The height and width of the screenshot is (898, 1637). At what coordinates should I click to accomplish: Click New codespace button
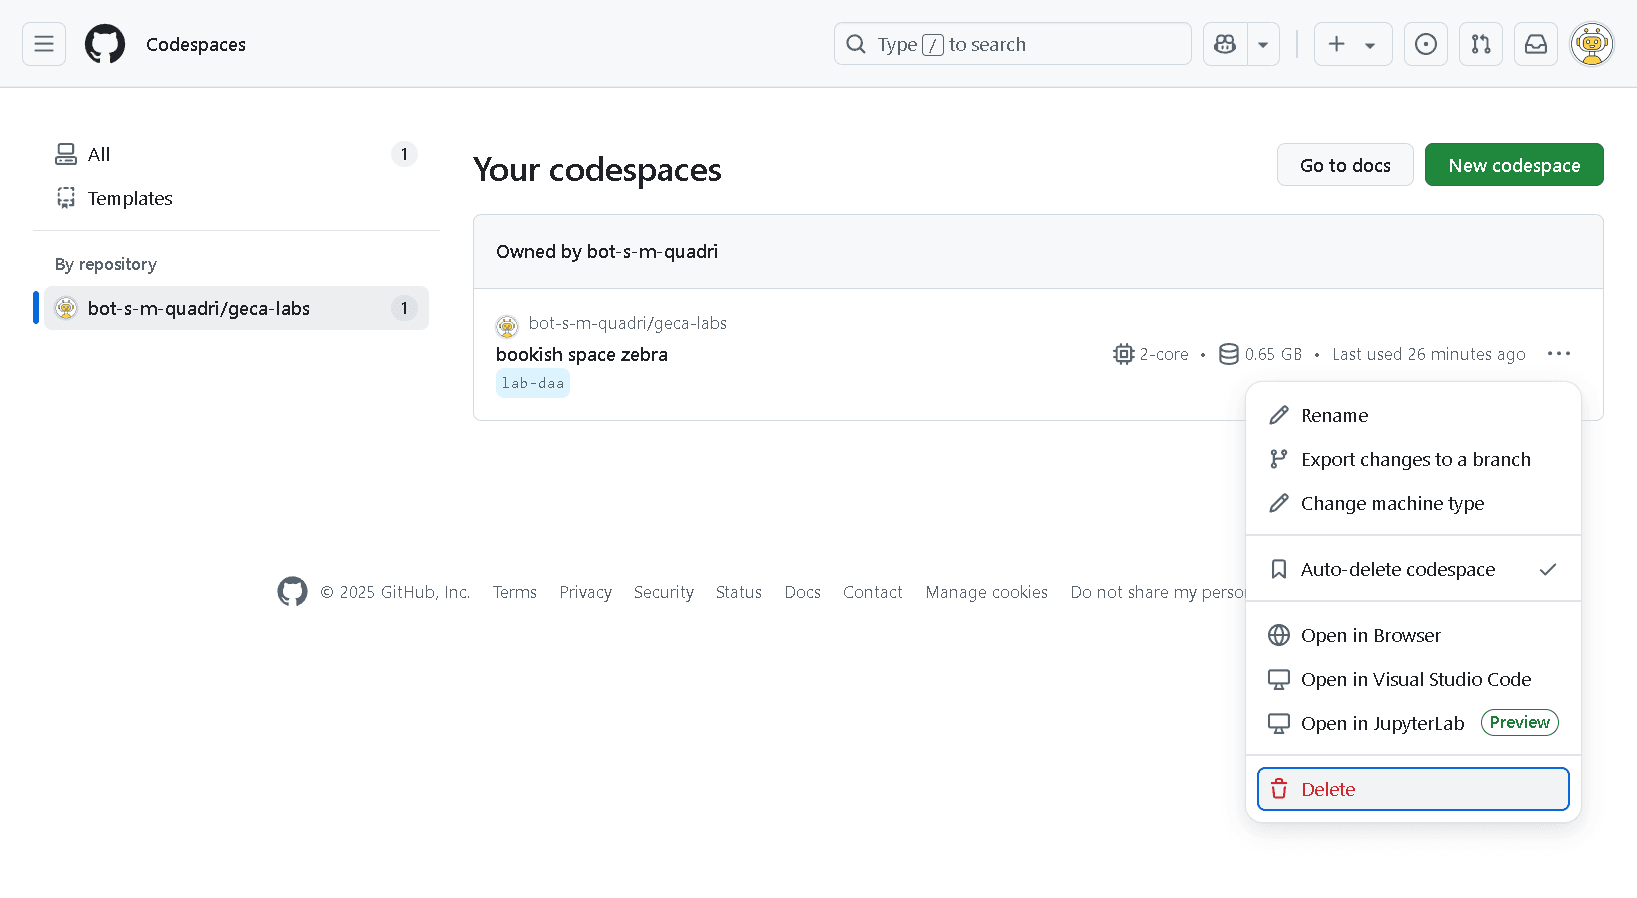(x=1514, y=165)
